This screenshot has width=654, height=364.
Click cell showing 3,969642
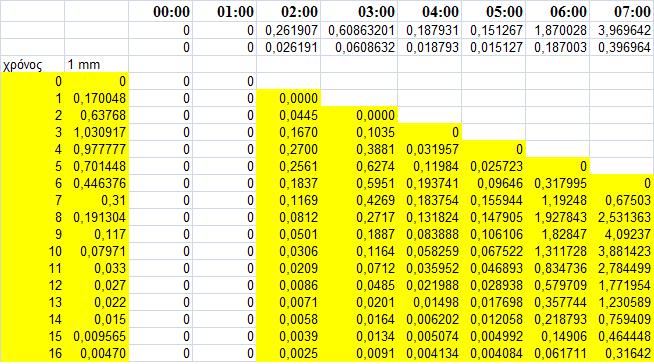[x=622, y=30]
